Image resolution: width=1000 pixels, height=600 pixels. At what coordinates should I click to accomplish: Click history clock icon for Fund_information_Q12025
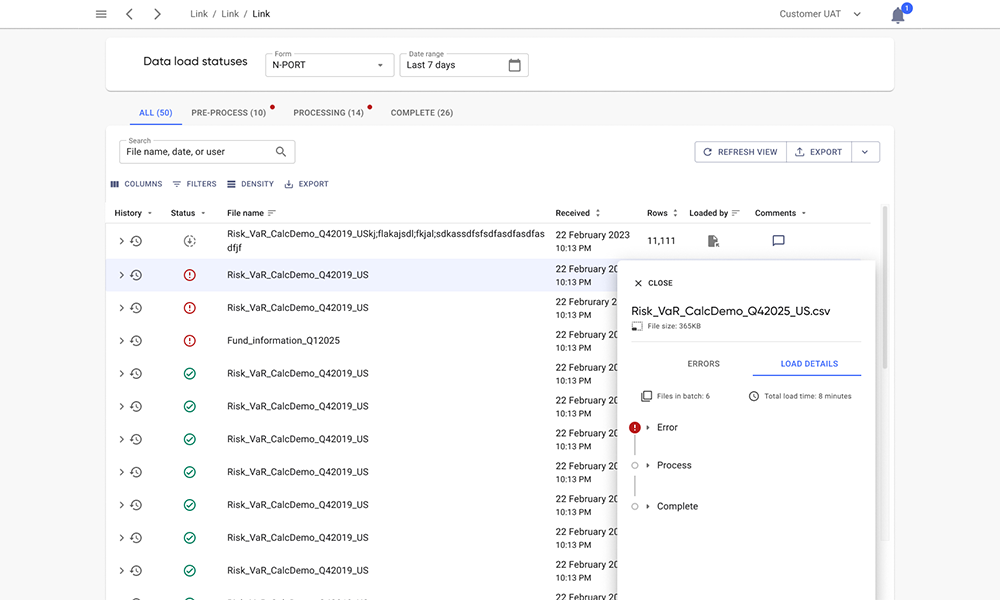click(136, 341)
